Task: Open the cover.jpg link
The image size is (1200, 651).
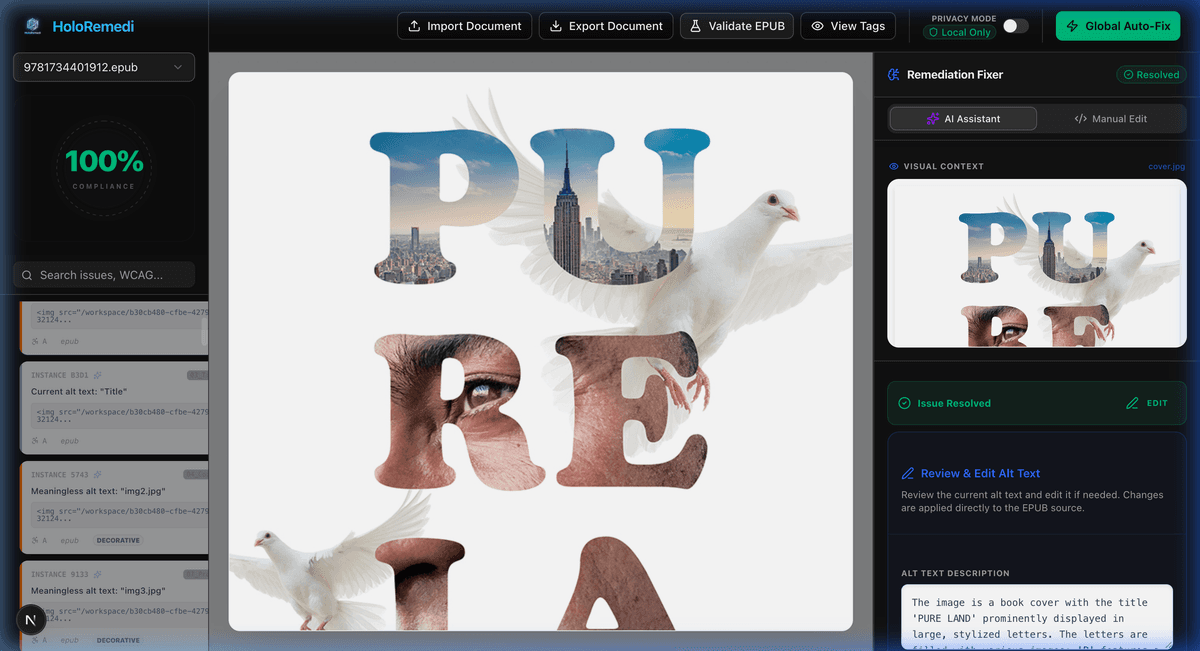Action: [1166, 166]
